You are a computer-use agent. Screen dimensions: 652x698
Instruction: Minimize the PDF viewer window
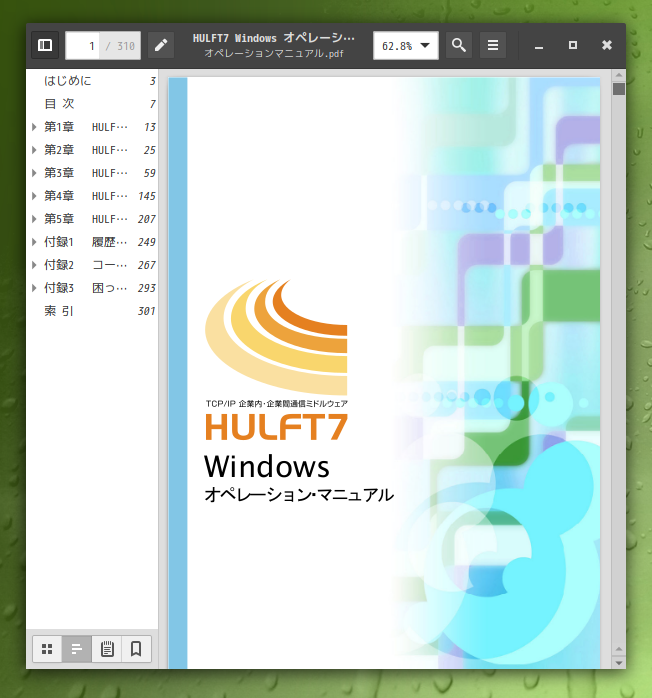[x=539, y=46]
